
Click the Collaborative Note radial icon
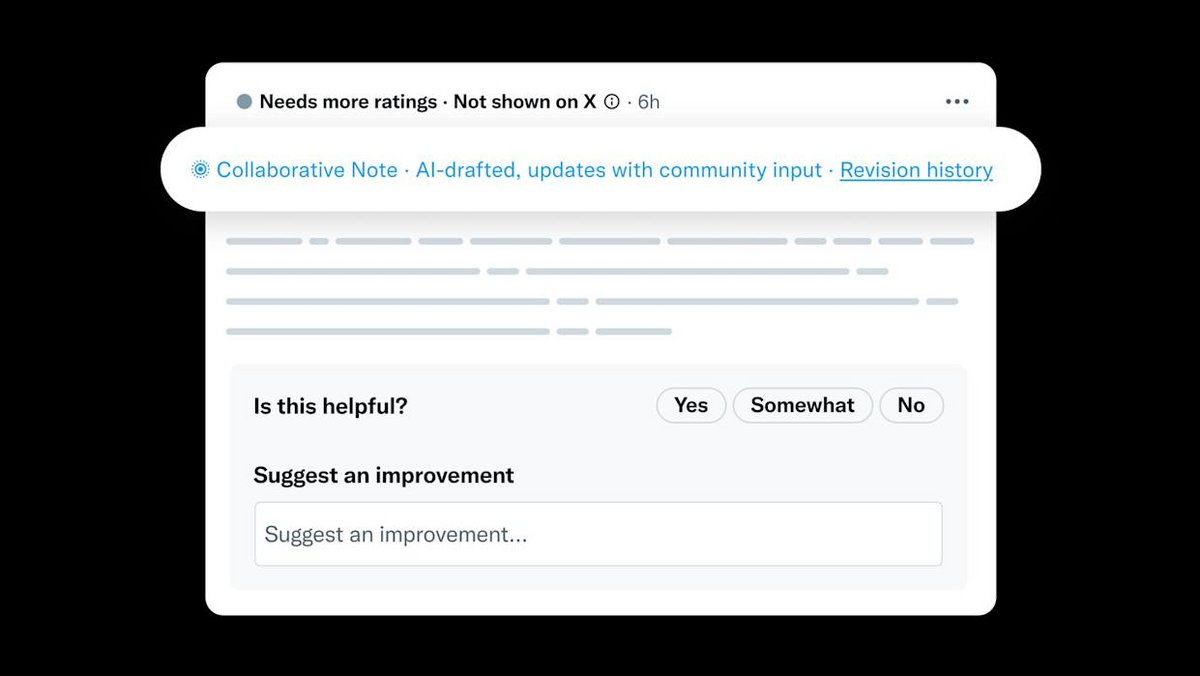(200, 171)
